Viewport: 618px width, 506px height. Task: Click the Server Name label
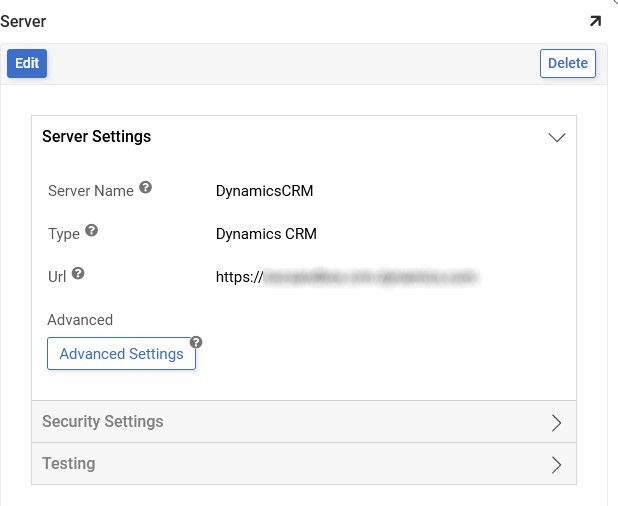click(91, 191)
